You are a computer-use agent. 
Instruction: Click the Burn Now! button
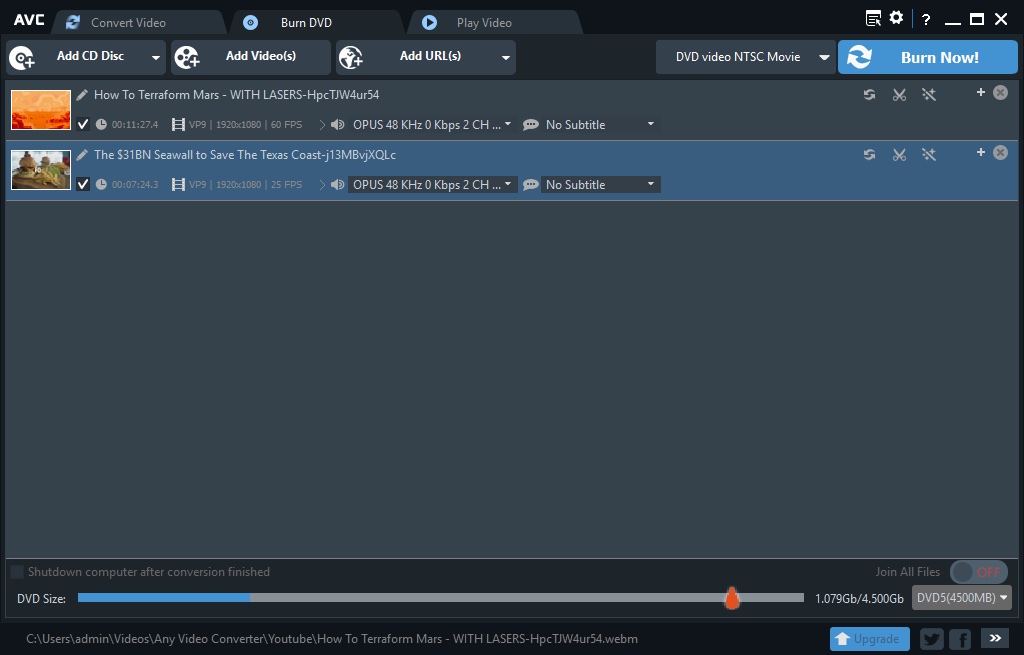coord(927,57)
